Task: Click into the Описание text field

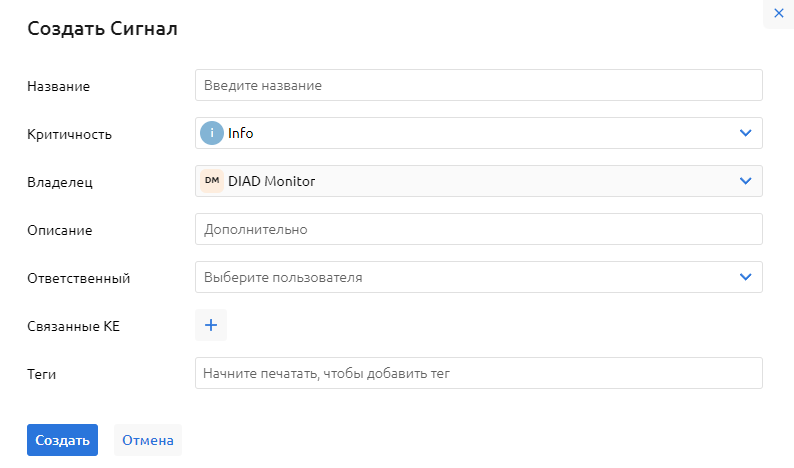Action: [478, 229]
